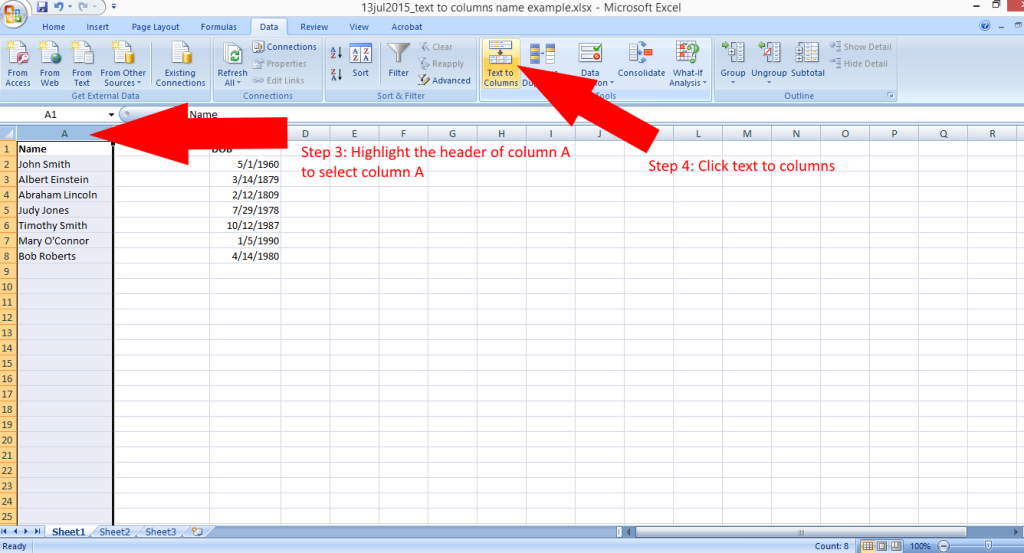Go to last sheet navigation arrow
Screen dimensions: 1024x553
point(37,531)
